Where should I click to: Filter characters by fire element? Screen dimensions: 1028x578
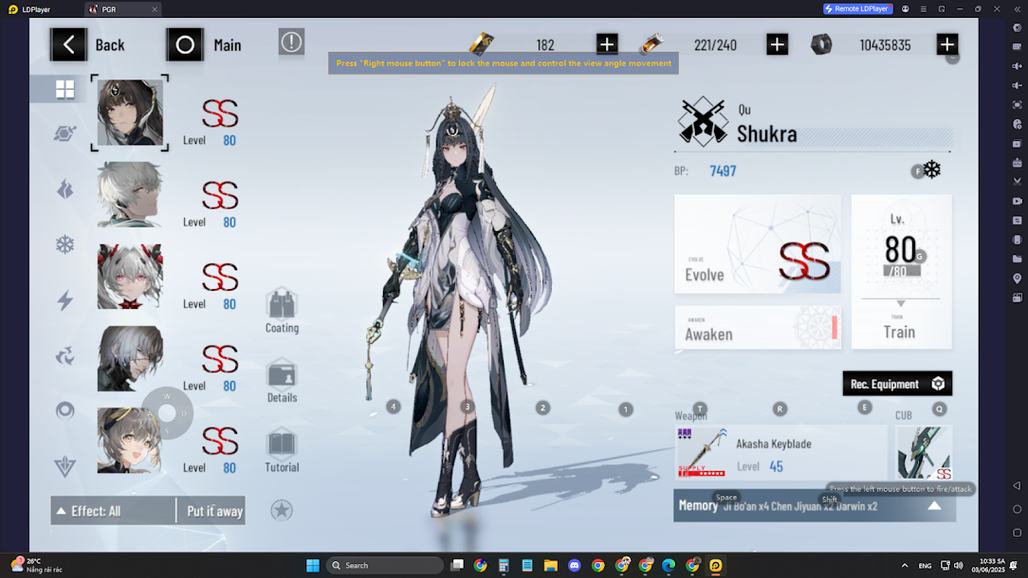coord(65,189)
